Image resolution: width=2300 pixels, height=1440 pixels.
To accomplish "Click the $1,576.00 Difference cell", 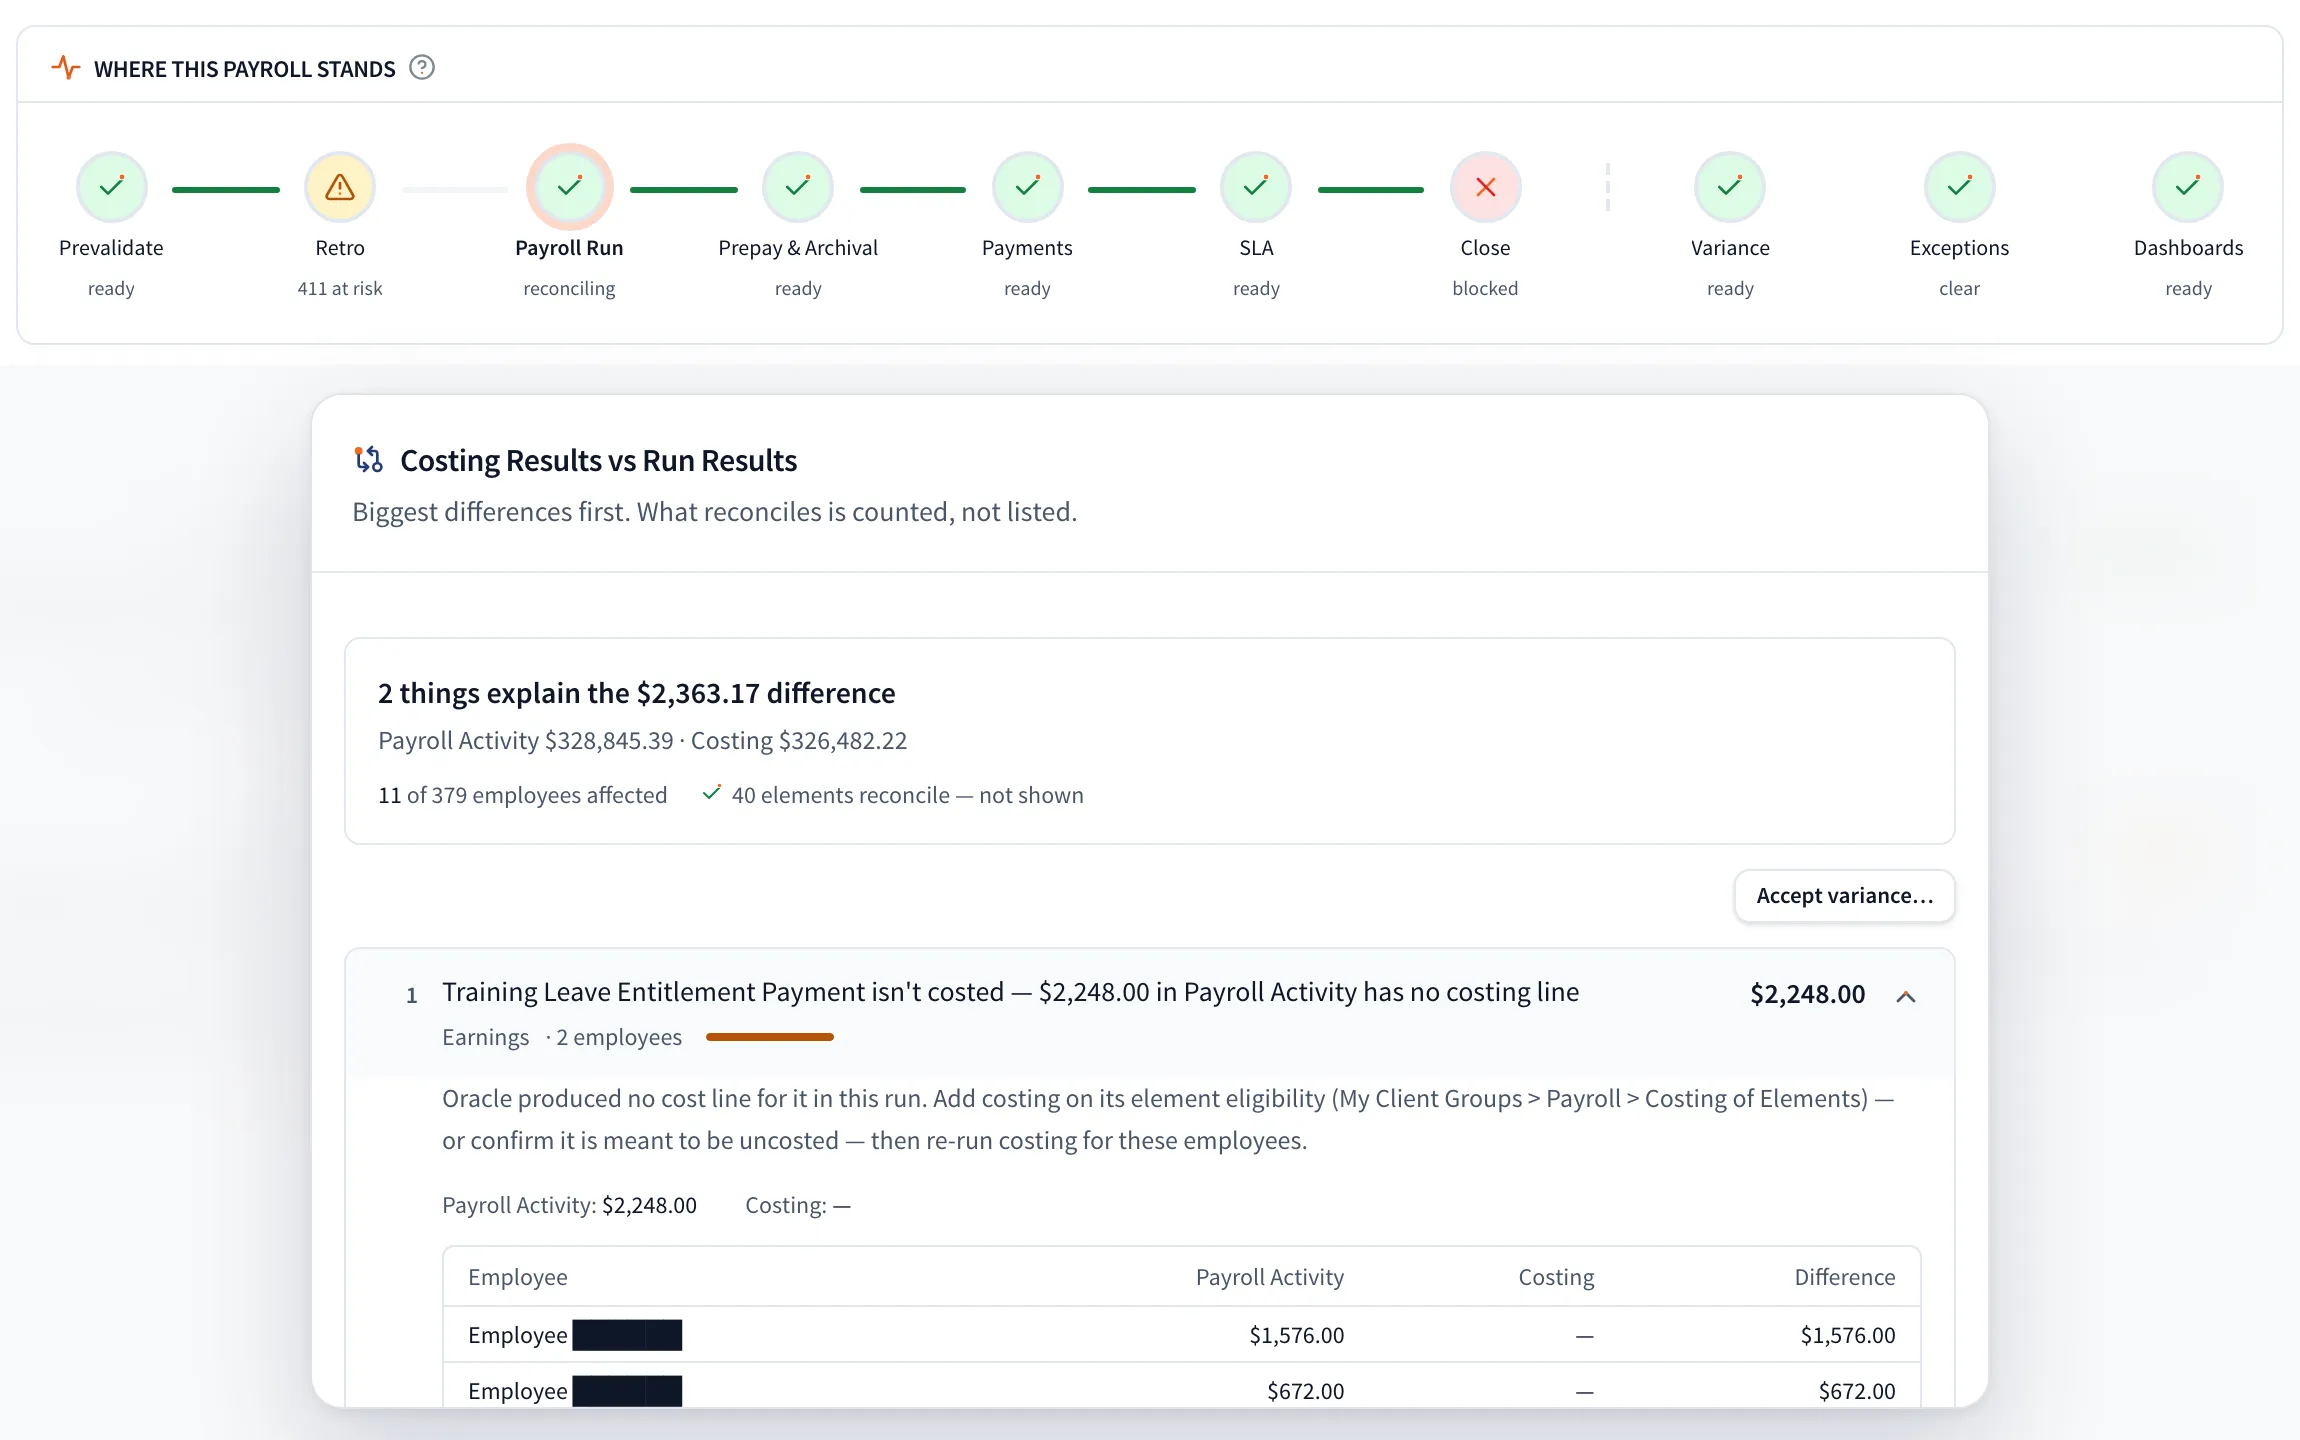I will click(x=1847, y=1335).
